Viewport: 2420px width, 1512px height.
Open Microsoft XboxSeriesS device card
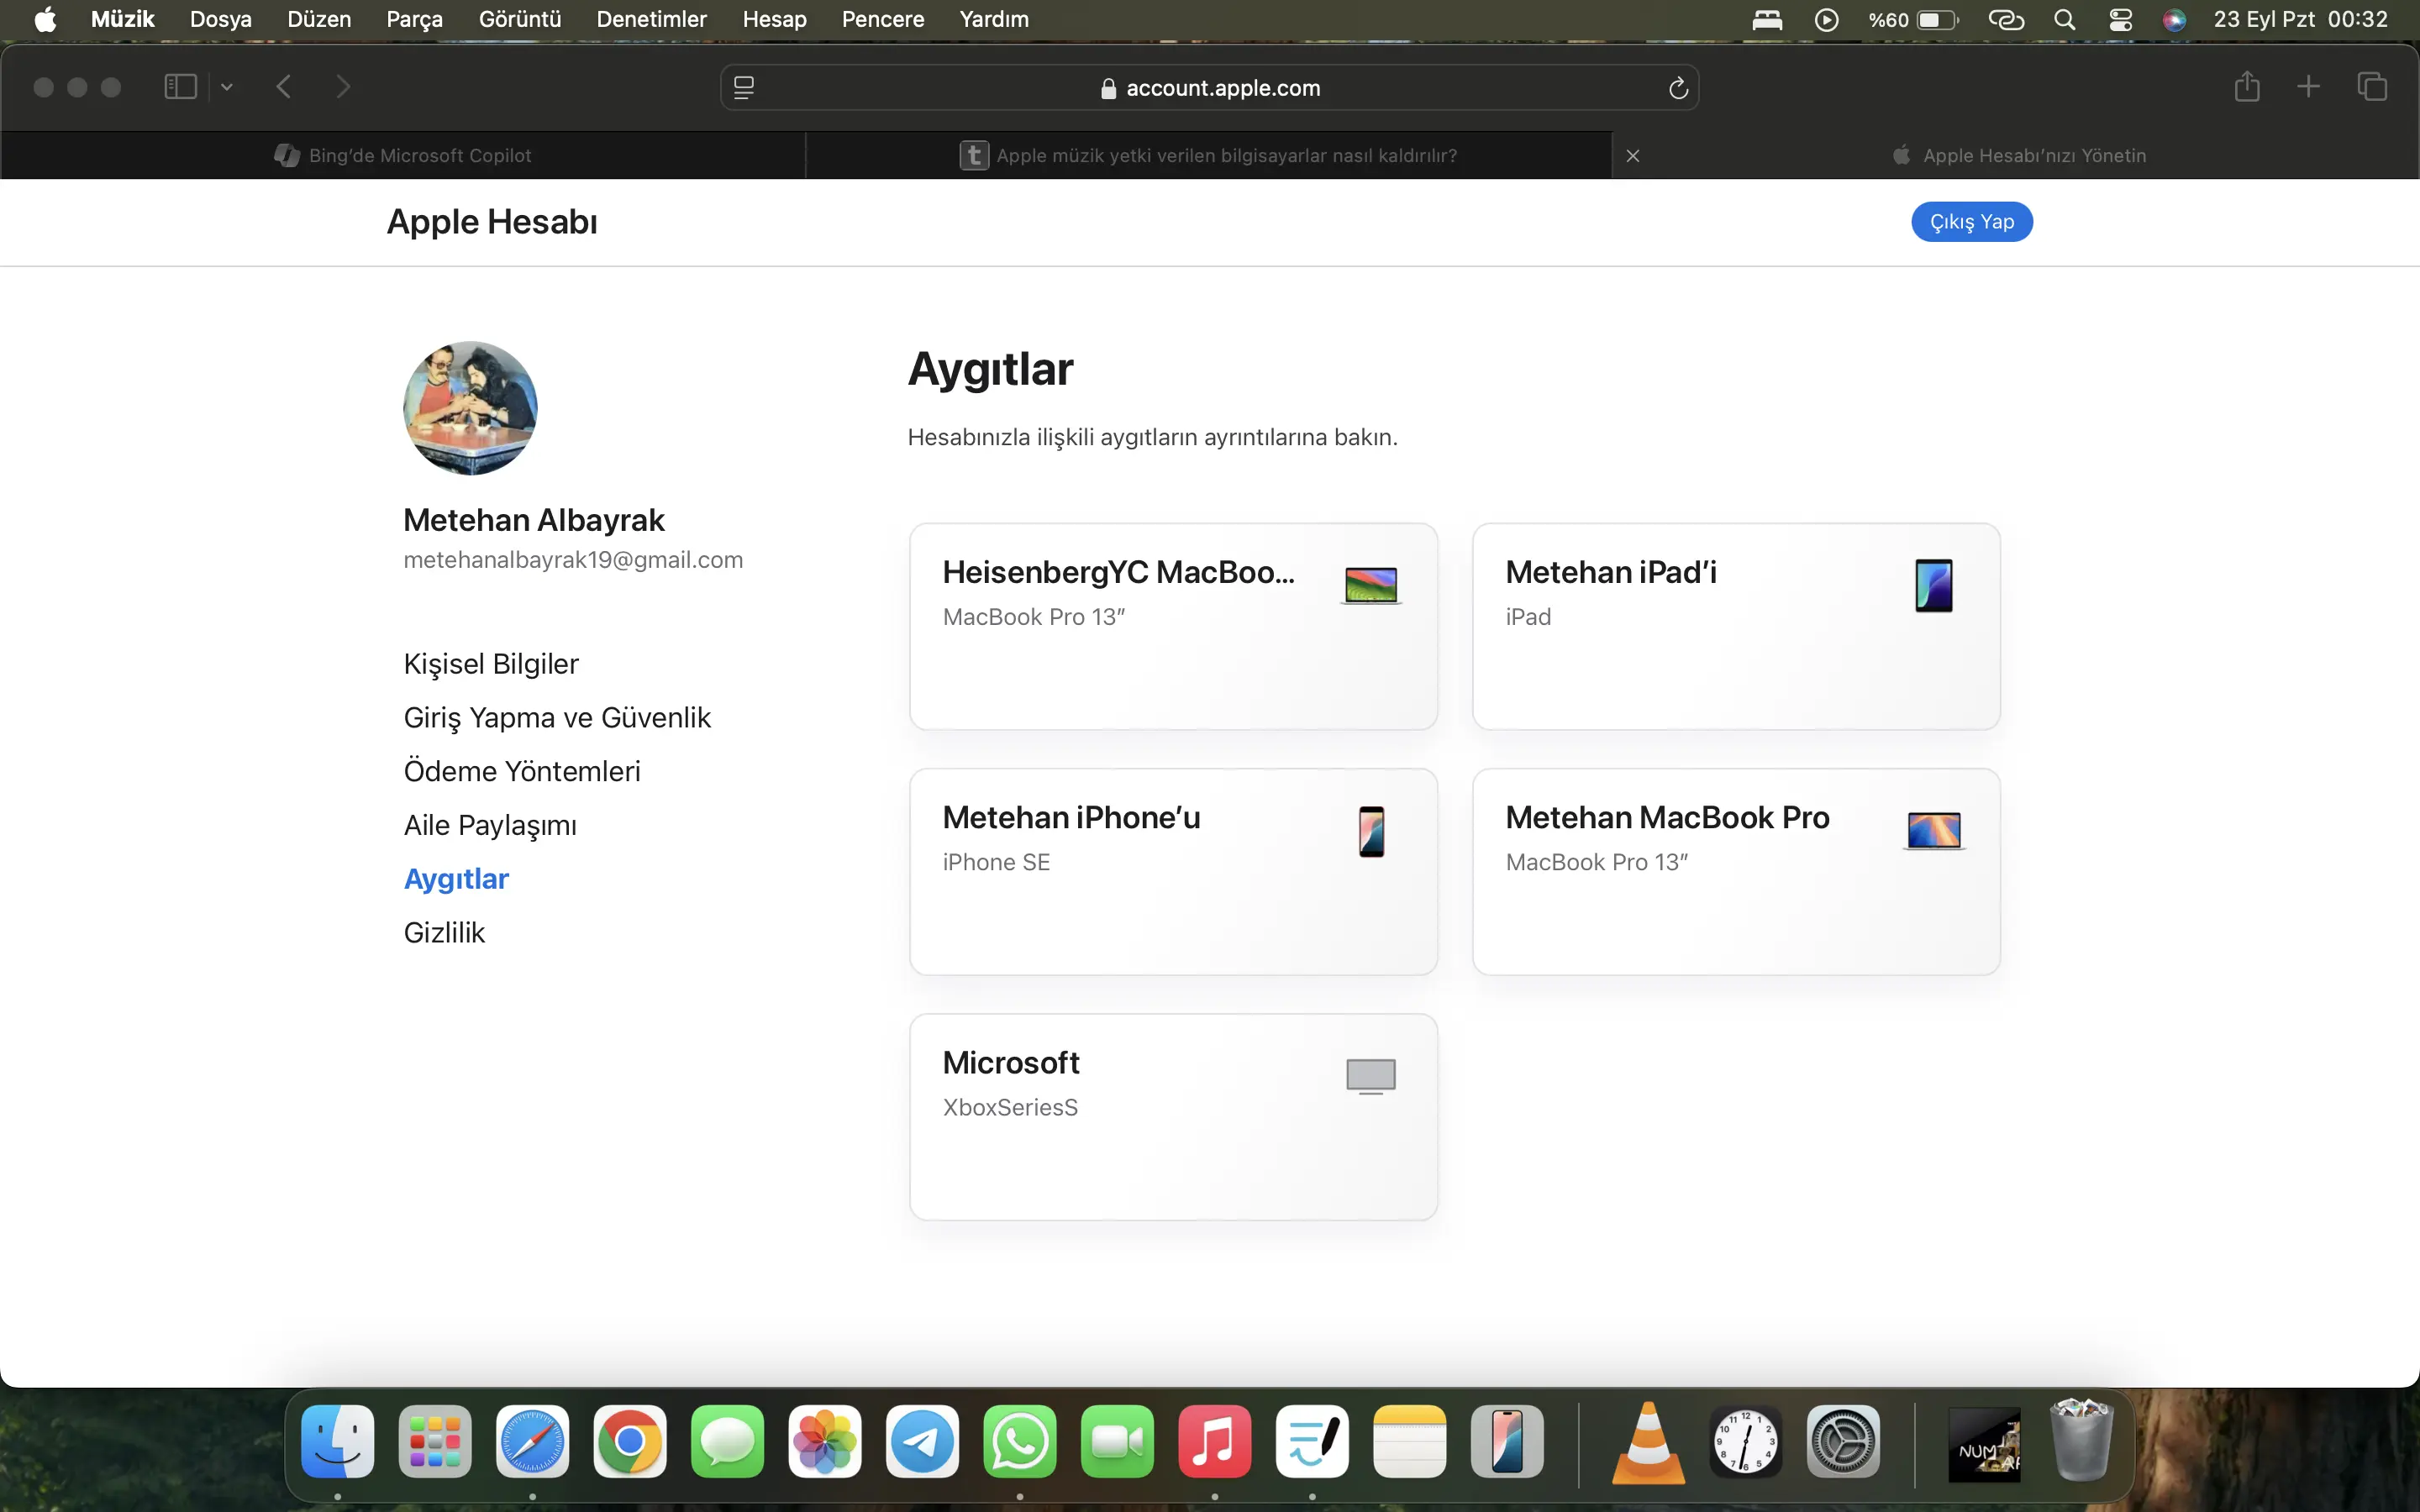[1173, 1117]
